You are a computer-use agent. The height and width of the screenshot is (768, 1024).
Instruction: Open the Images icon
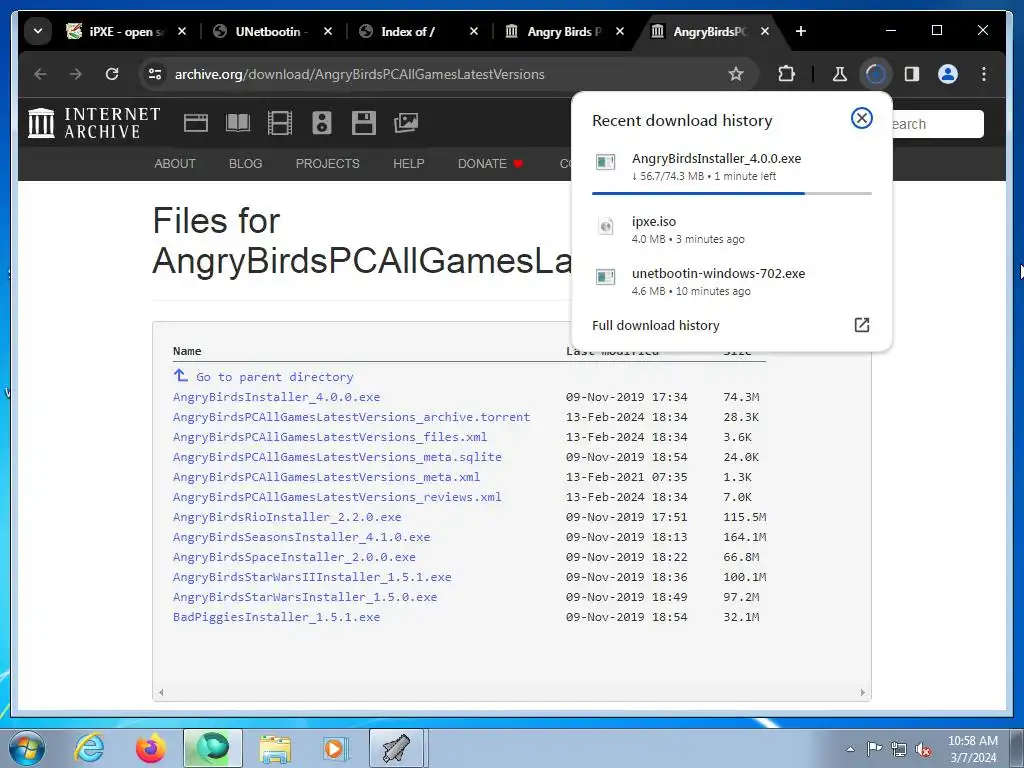[406, 123]
